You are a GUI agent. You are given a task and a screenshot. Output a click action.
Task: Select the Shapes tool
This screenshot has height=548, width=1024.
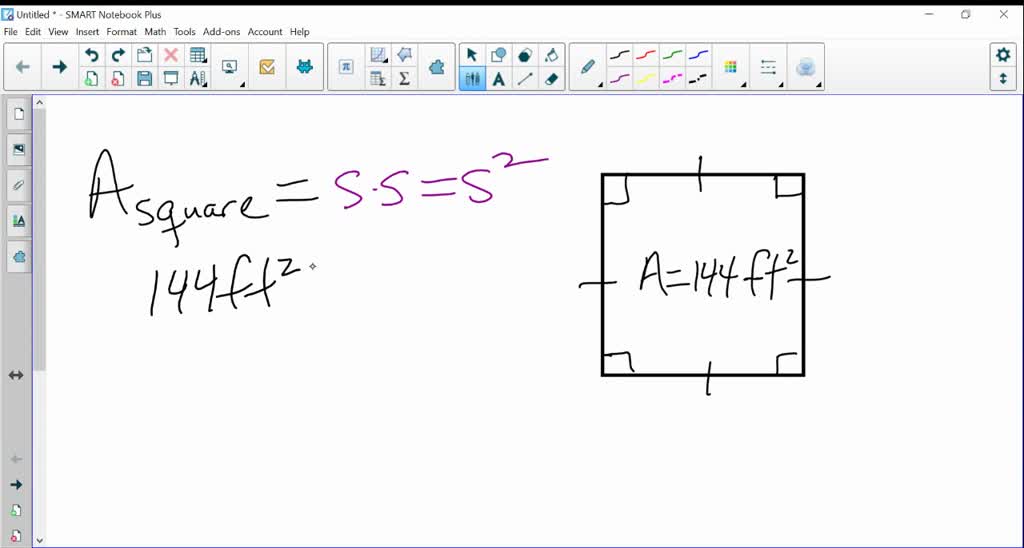498,56
